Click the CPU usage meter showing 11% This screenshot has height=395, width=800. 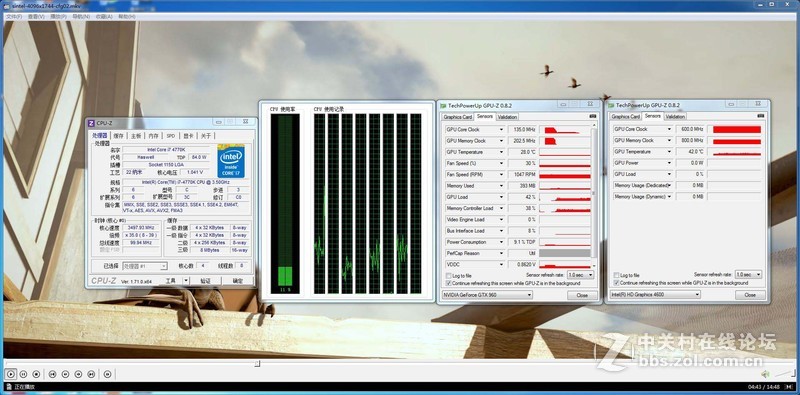click(285, 204)
